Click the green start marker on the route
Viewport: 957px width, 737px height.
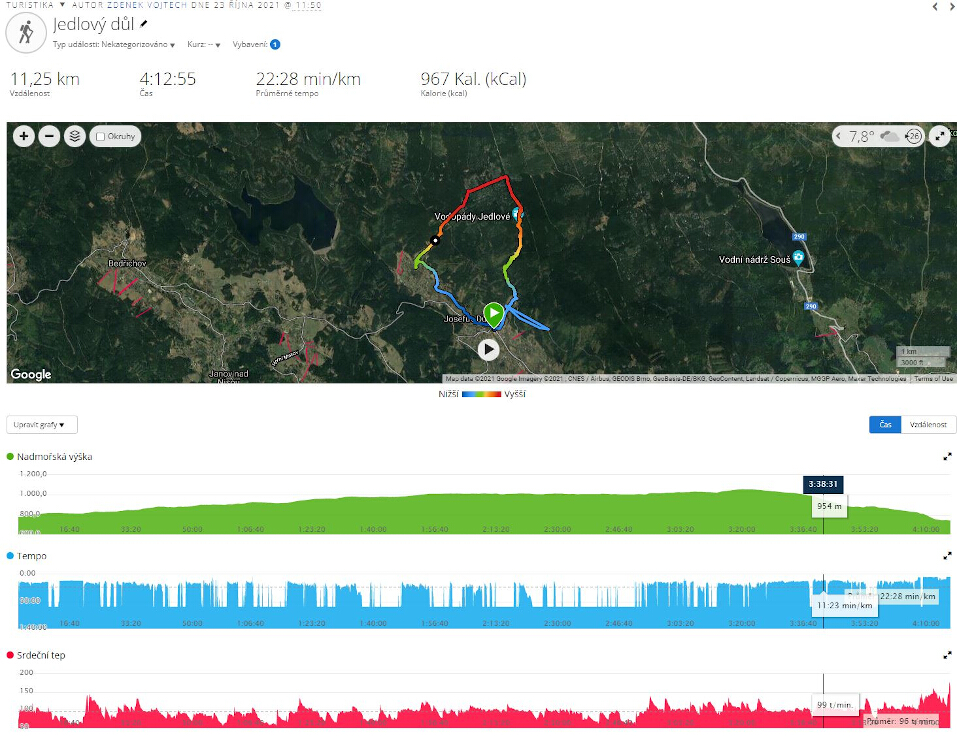(493, 314)
